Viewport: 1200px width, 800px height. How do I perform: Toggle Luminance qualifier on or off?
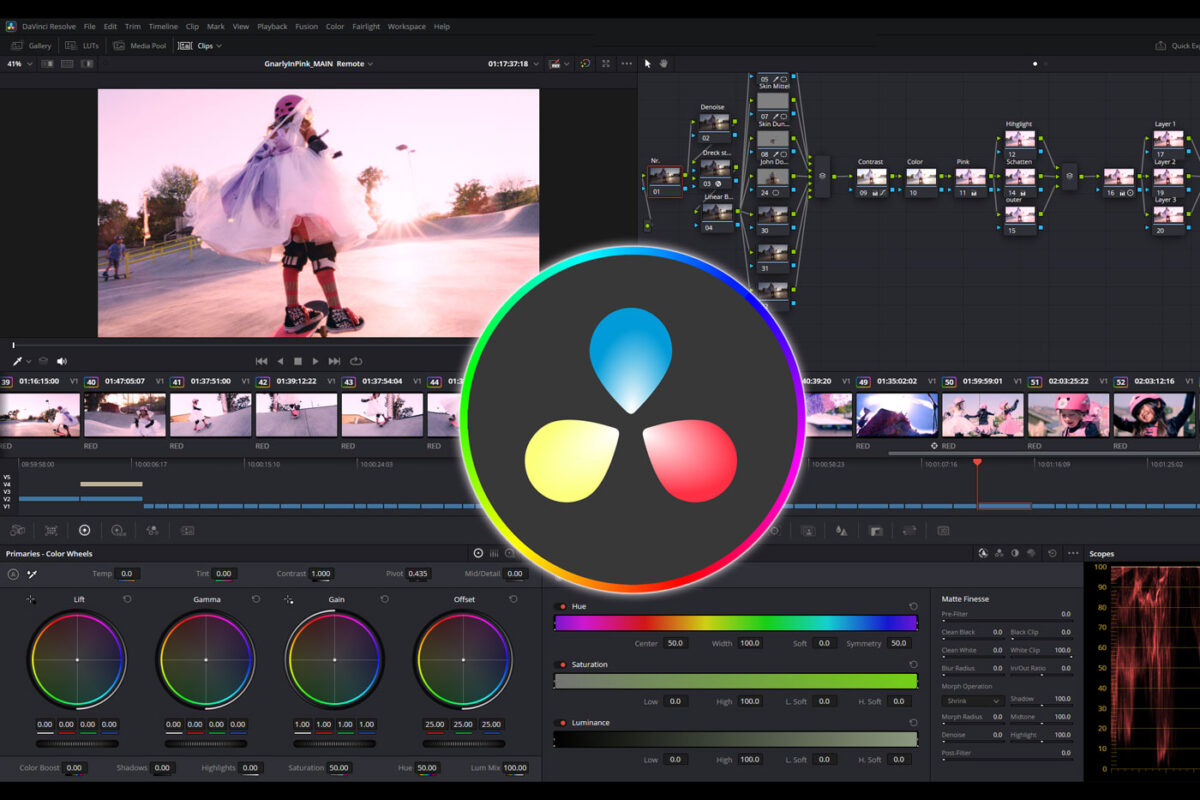click(x=562, y=723)
